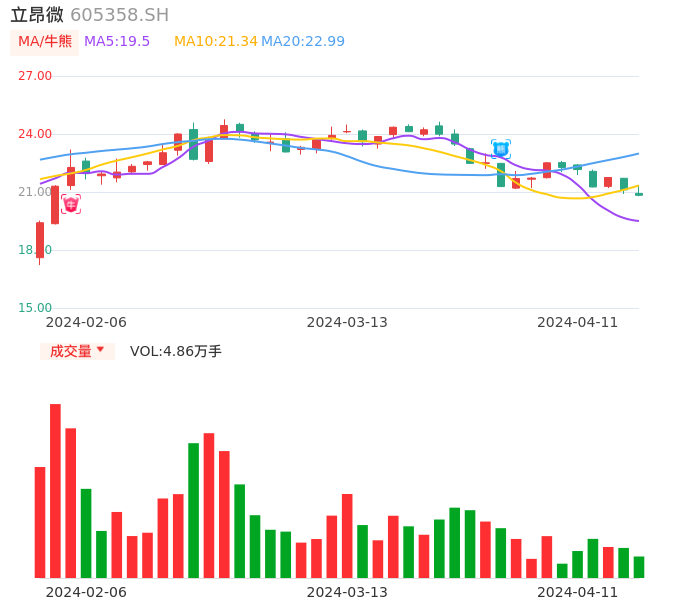Click the VOL:4.86万手 volume label
686x606 pixels.
(176, 351)
